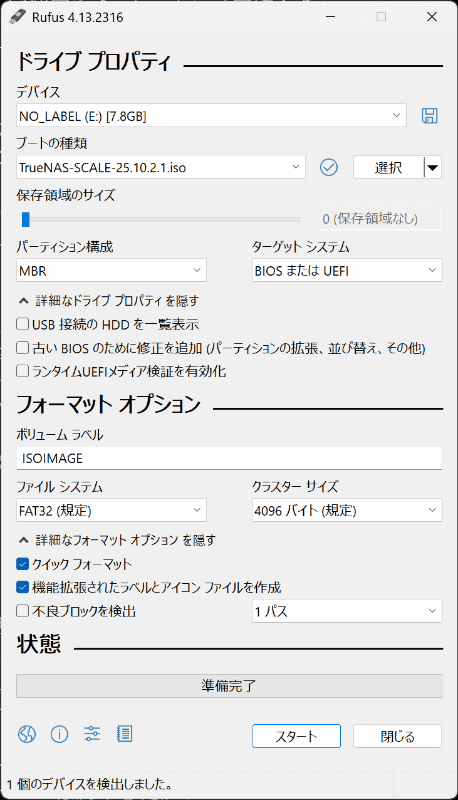The image size is (458, 800).
Task: Enable USB 接続の HDD を一覧表示 checkbox
Action: point(22,324)
